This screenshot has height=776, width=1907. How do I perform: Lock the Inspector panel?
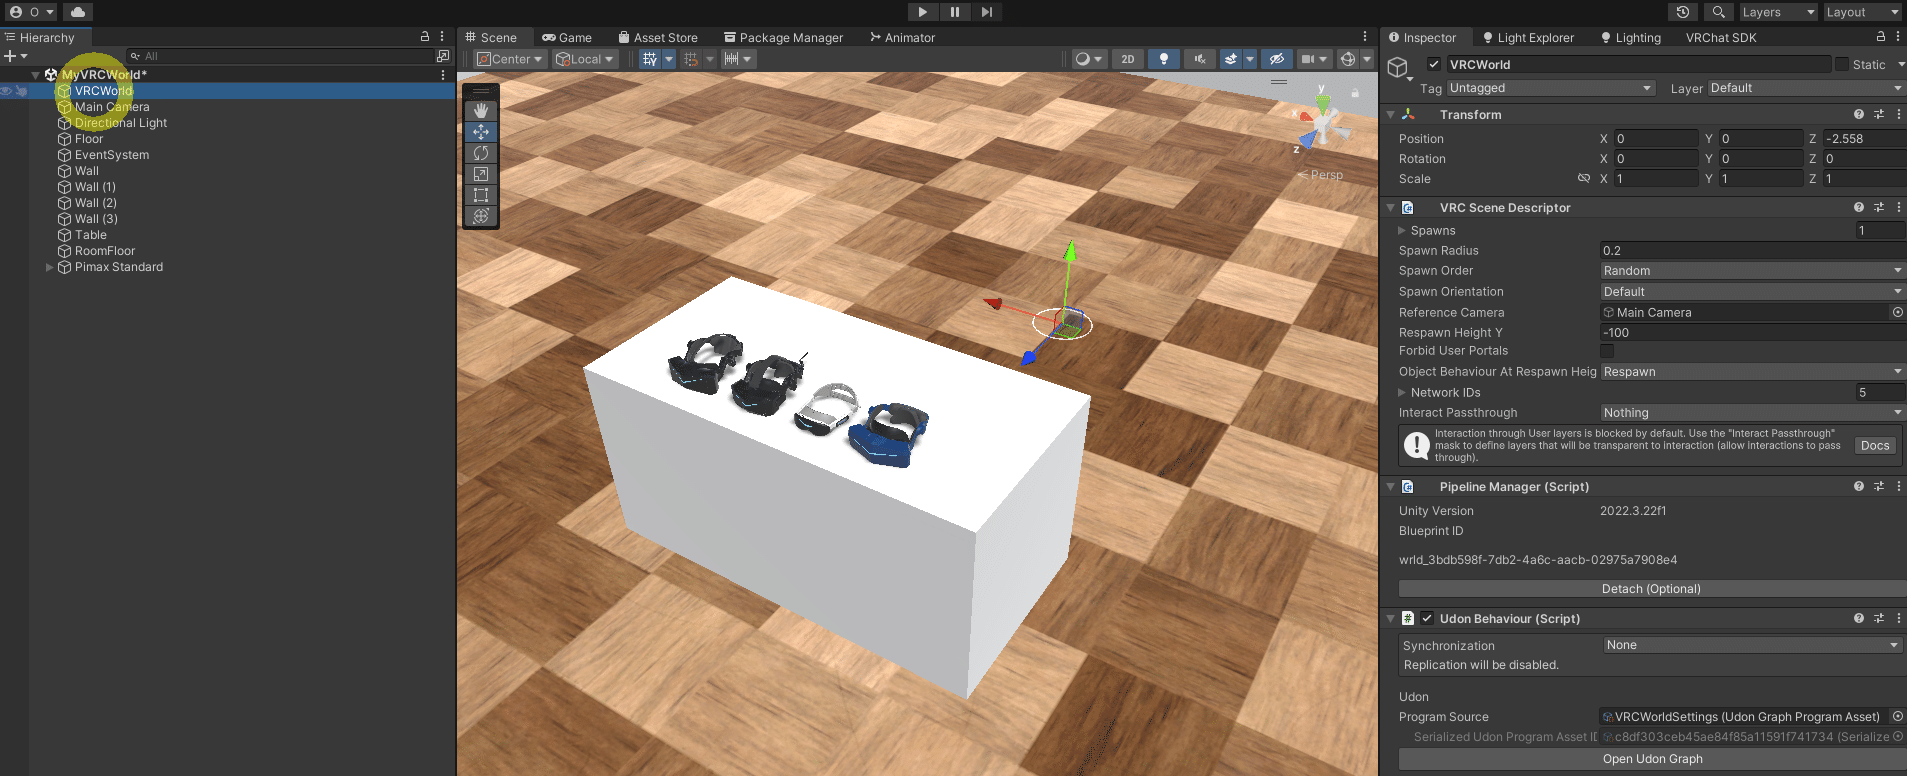coord(1881,37)
